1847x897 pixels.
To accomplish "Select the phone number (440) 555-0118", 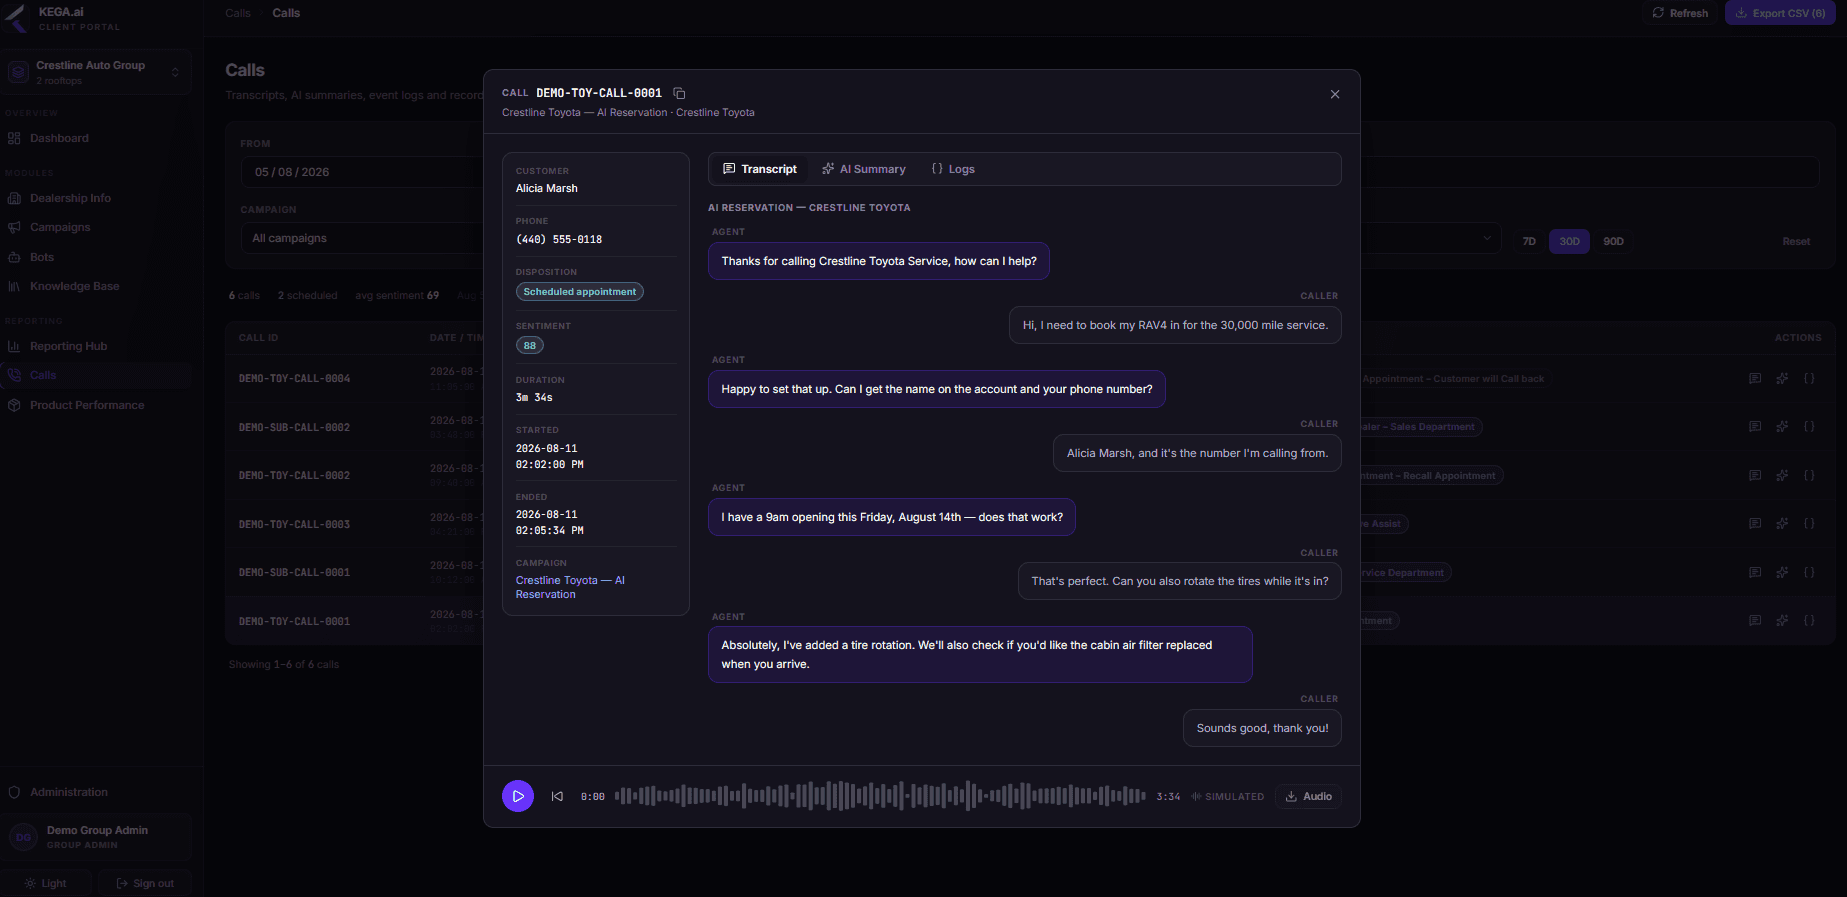I will (559, 239).
